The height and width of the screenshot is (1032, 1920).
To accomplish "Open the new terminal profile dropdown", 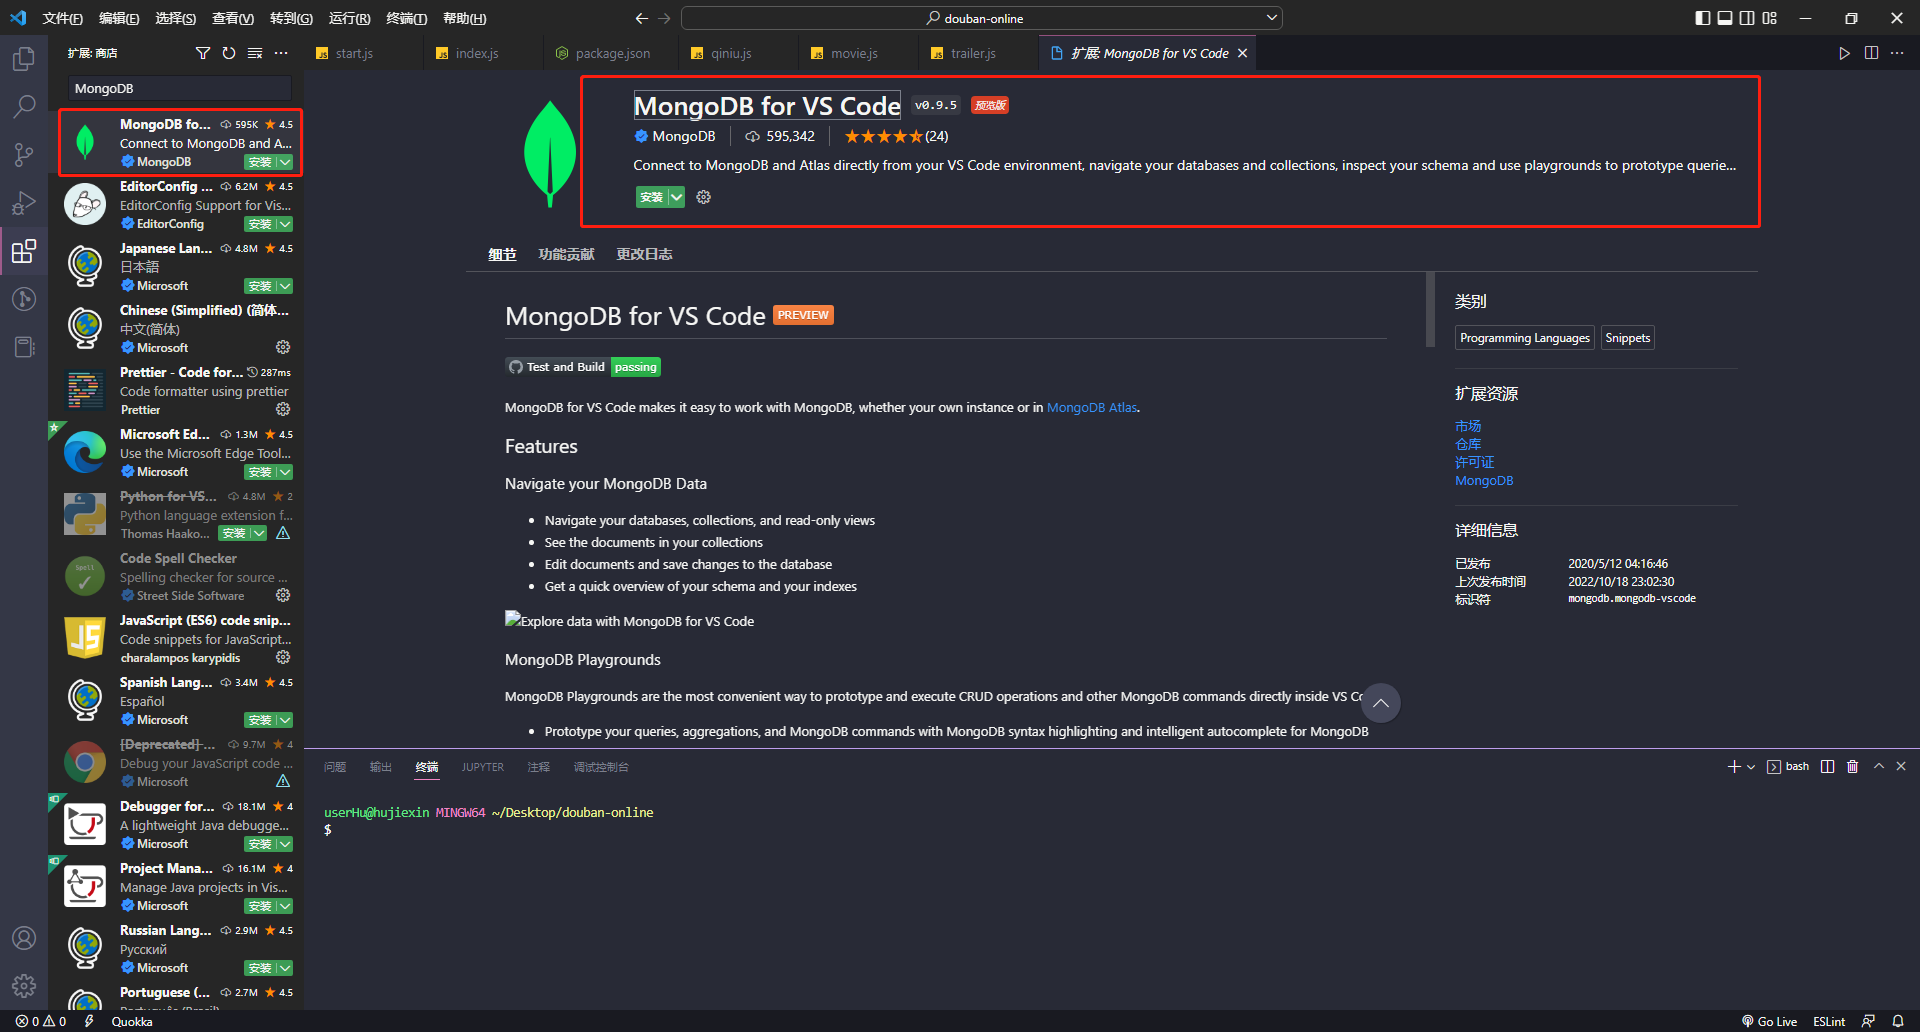I will point(1751,767).
